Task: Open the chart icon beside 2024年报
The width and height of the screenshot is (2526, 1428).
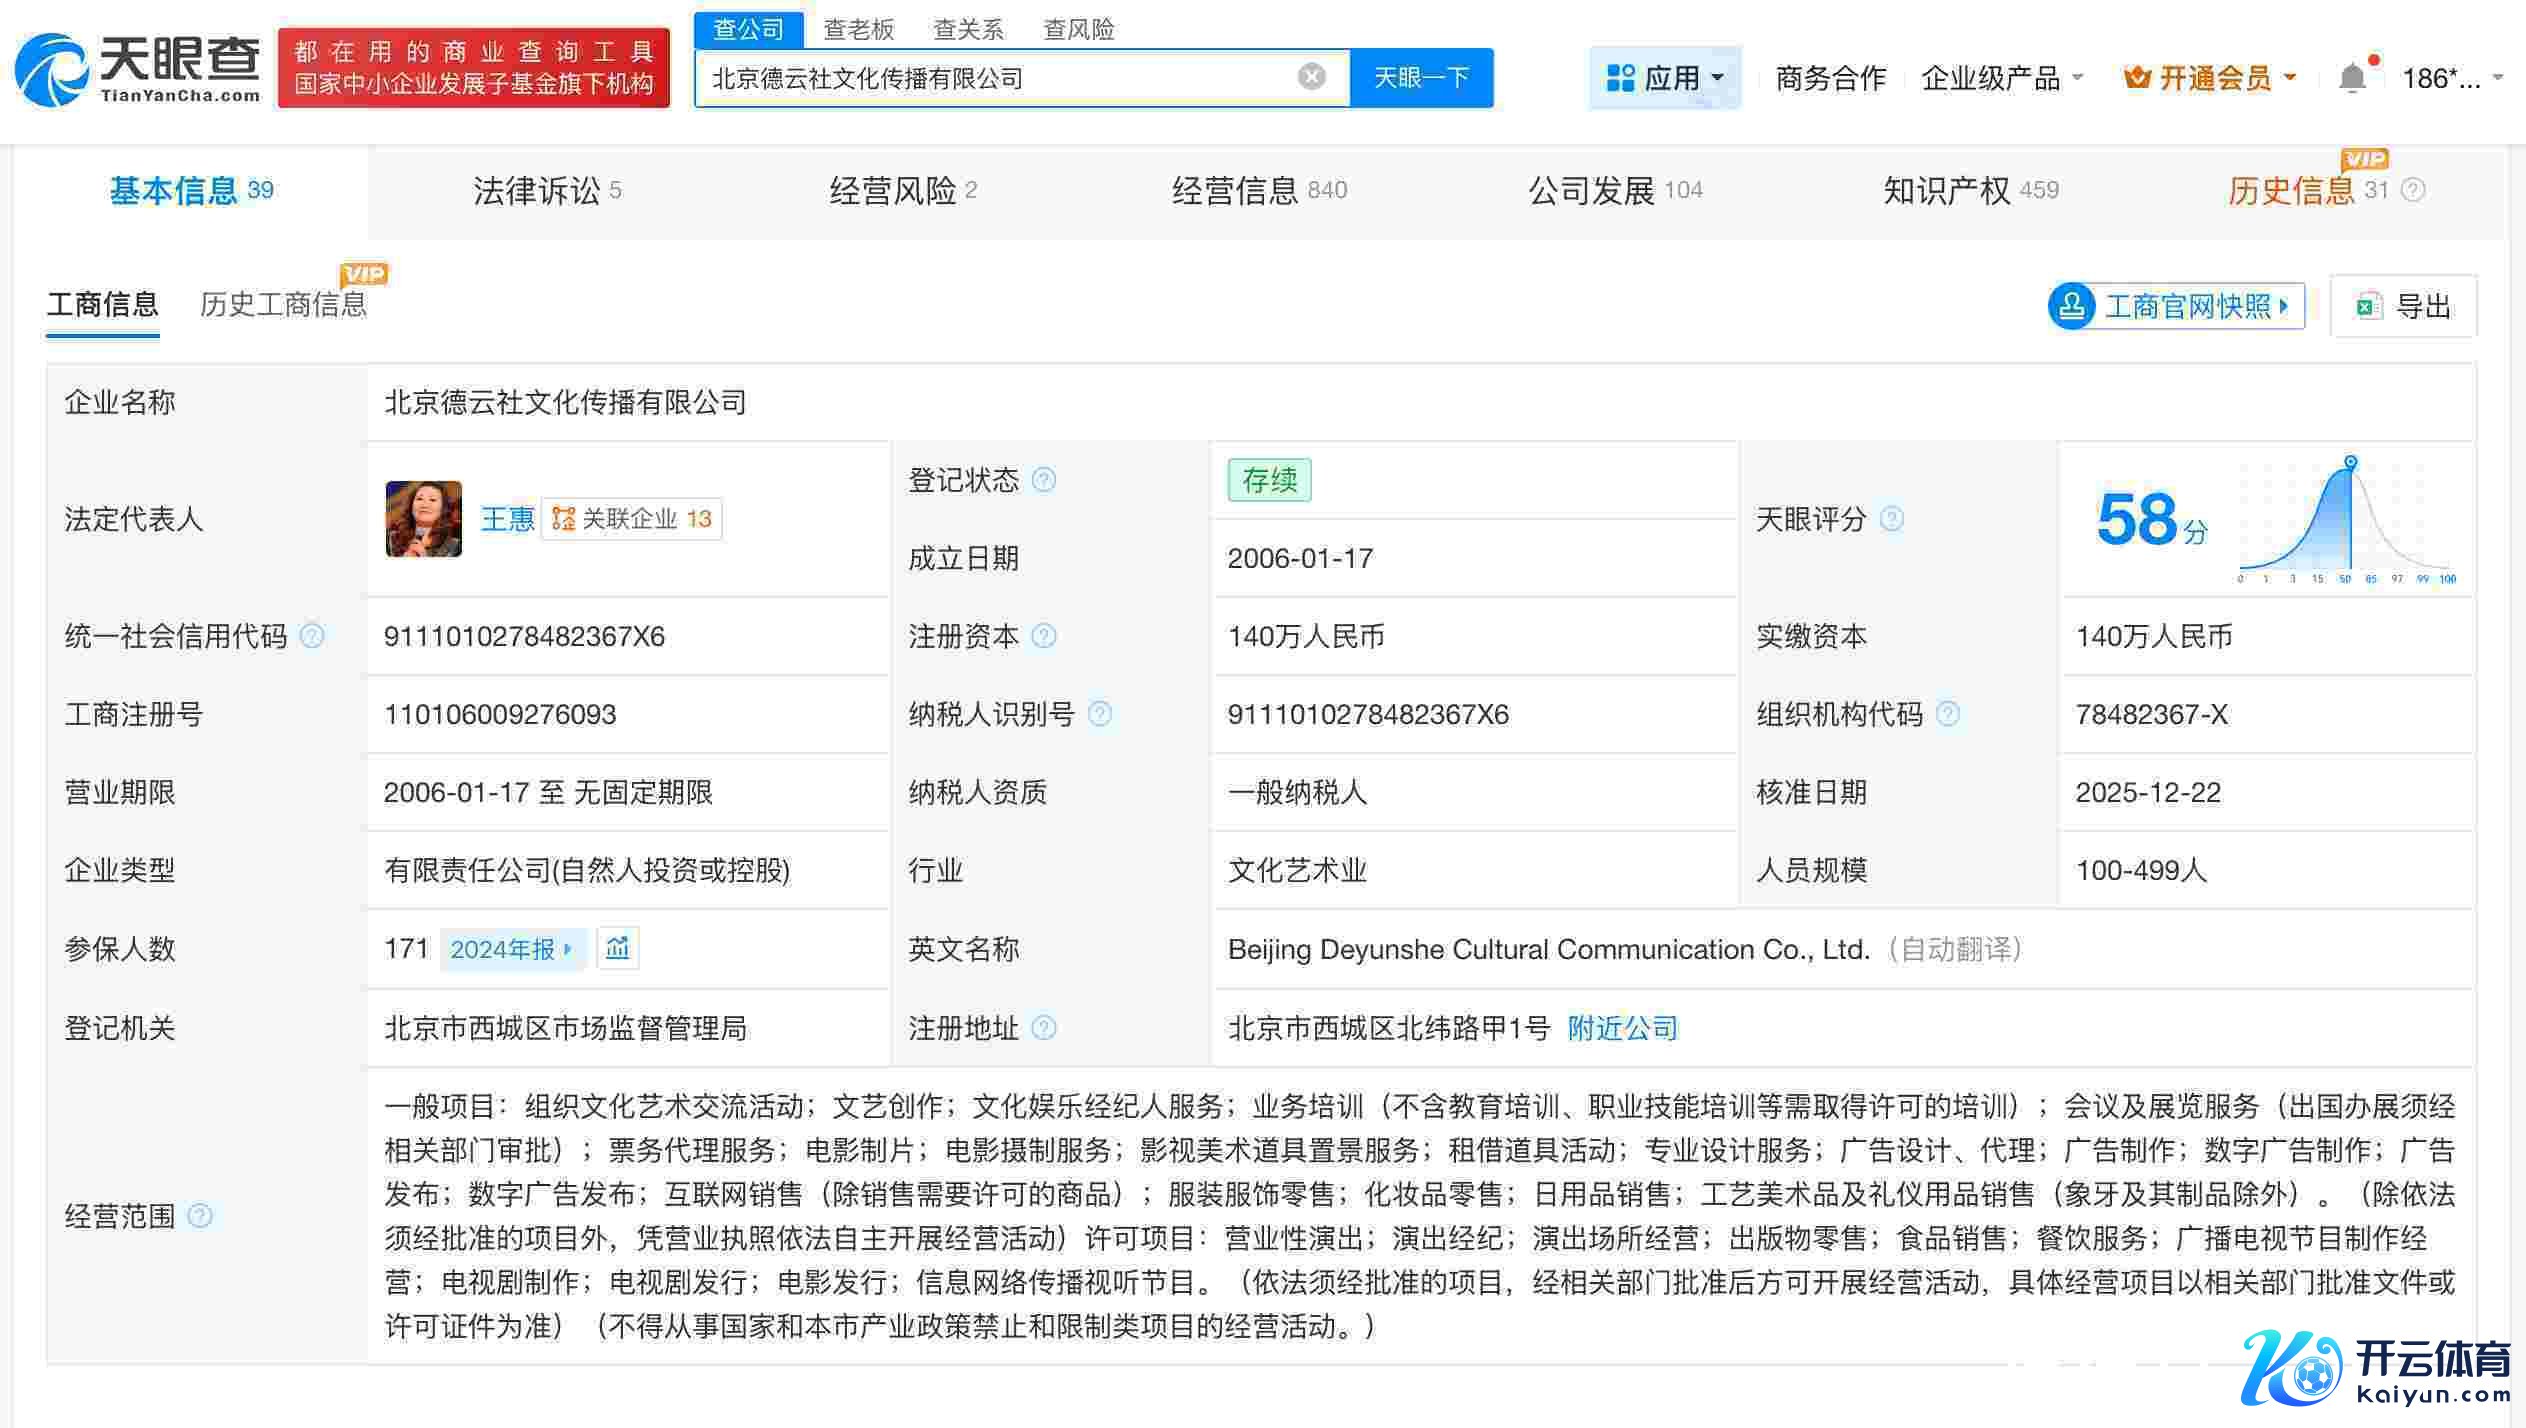Action: pos(617,948)
